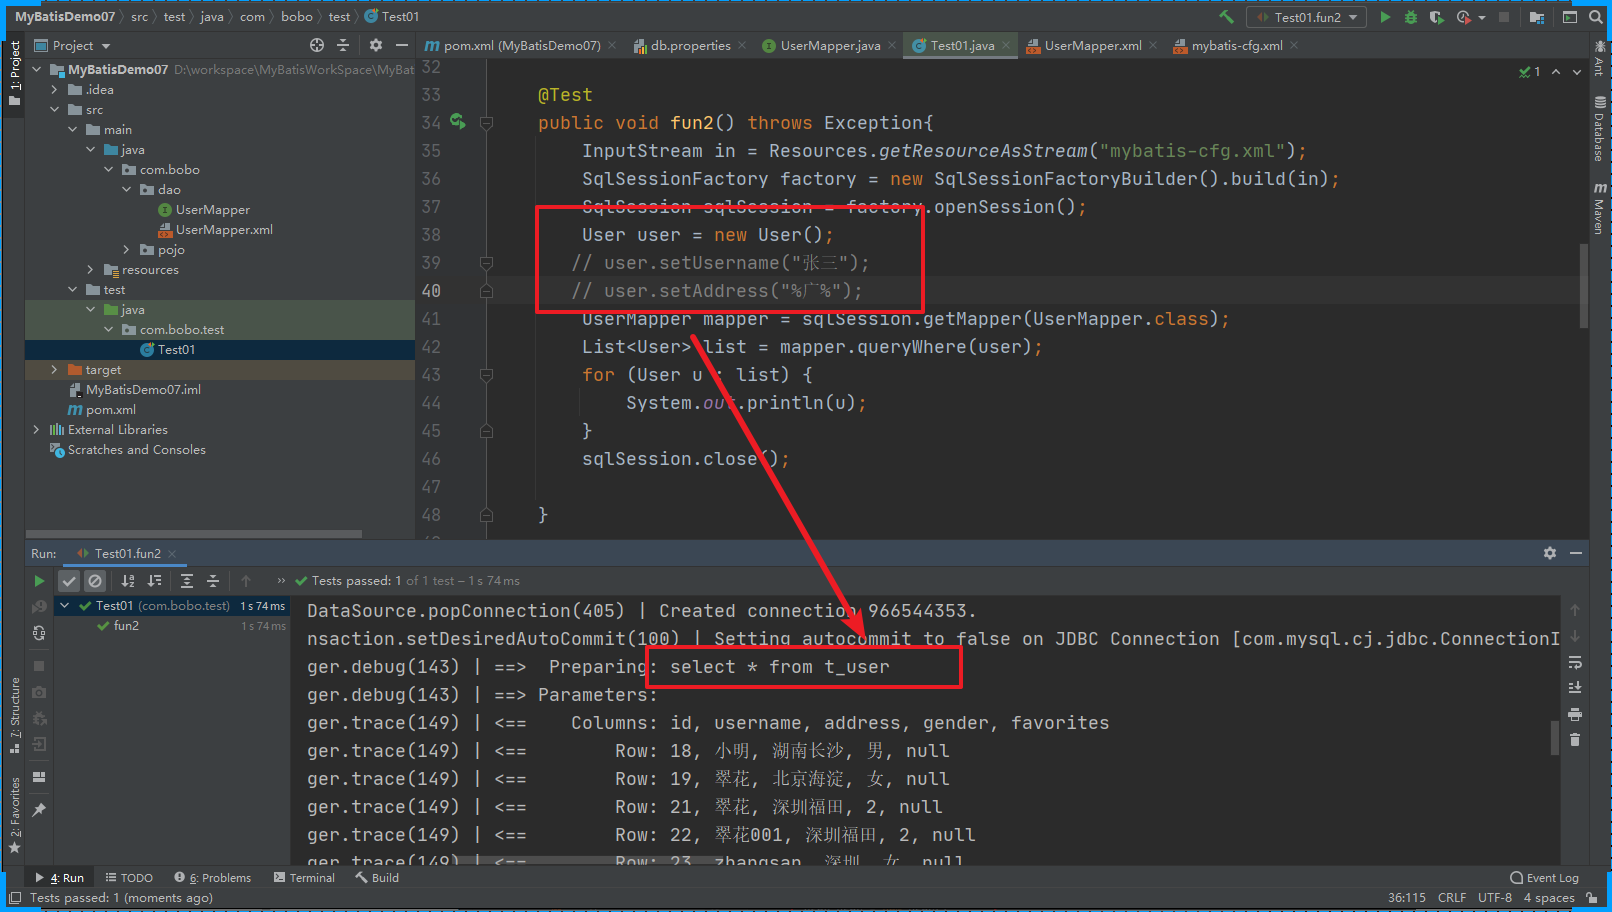Viewport: 1612px width, 912px height.
Task: Click Run Anything icon in top toolbar
Action: pyautogui.click(x=1570, y=17)
